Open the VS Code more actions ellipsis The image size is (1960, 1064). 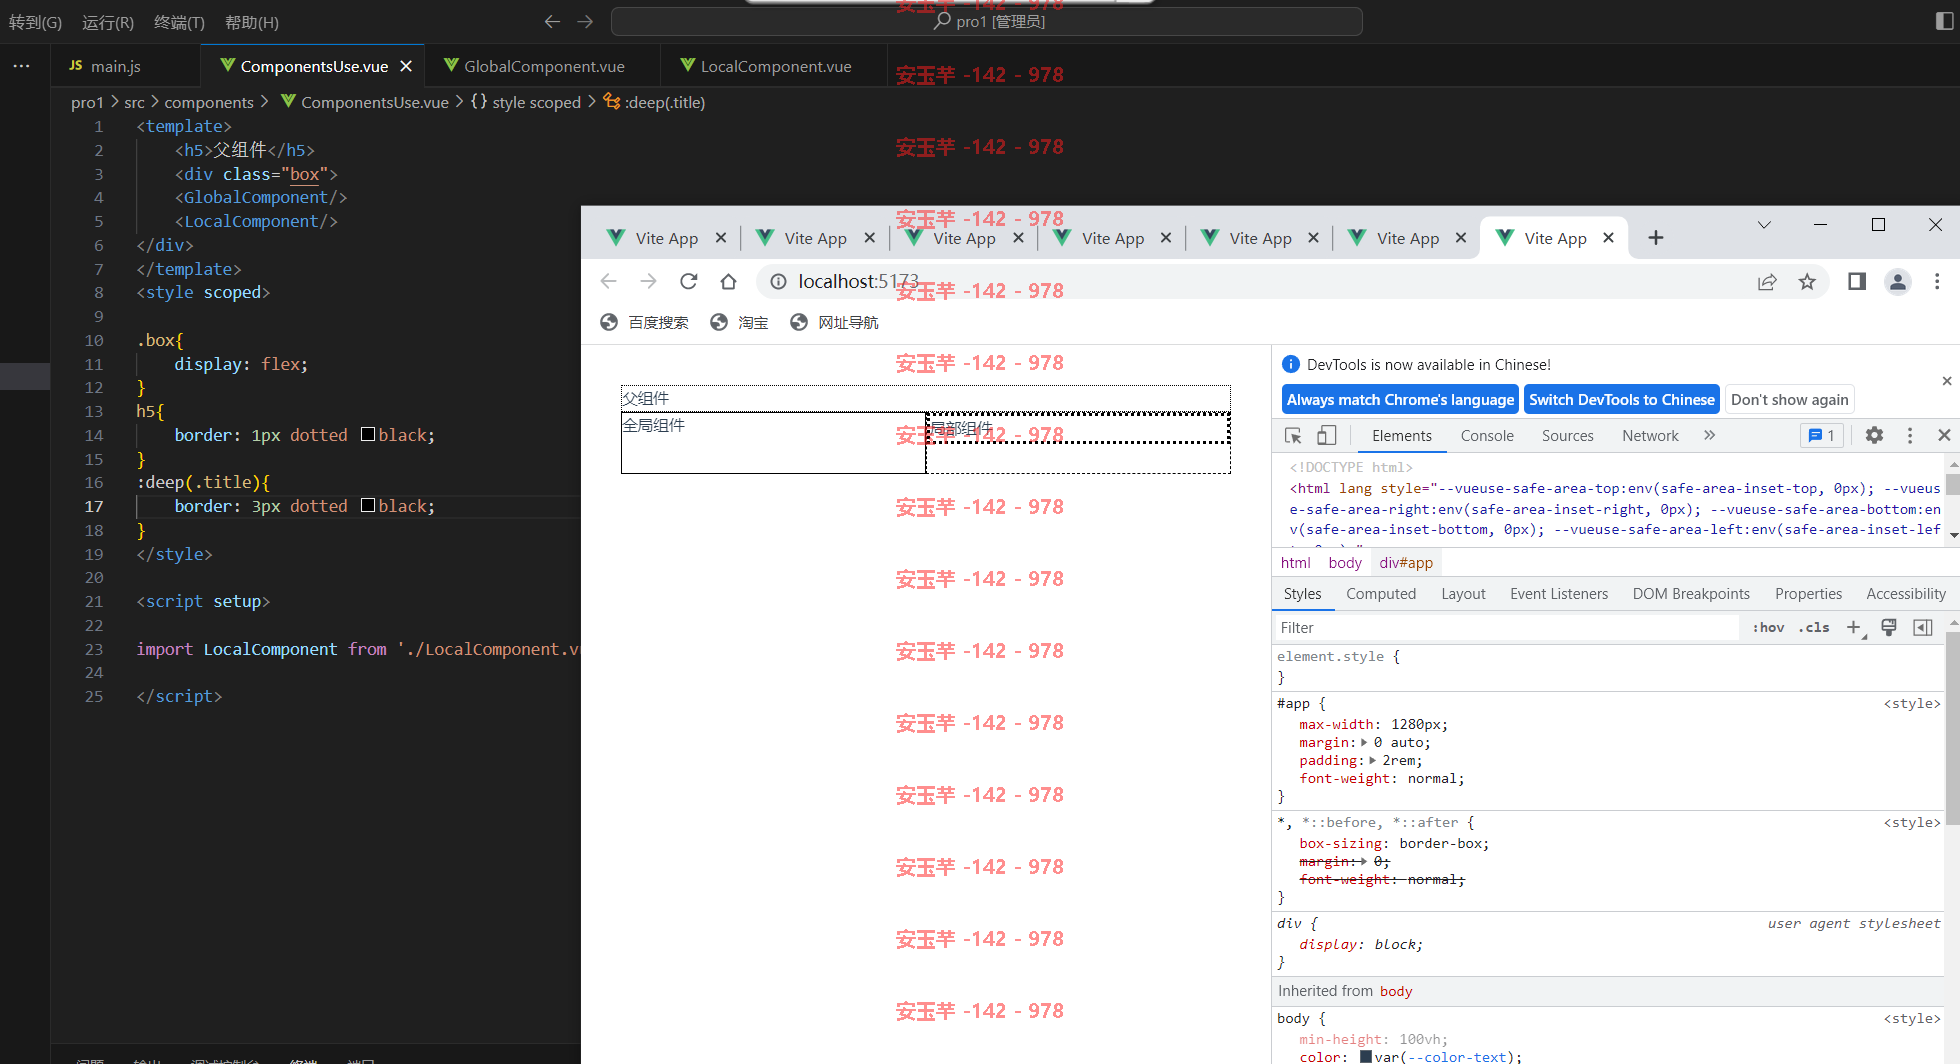click(21, 66)
